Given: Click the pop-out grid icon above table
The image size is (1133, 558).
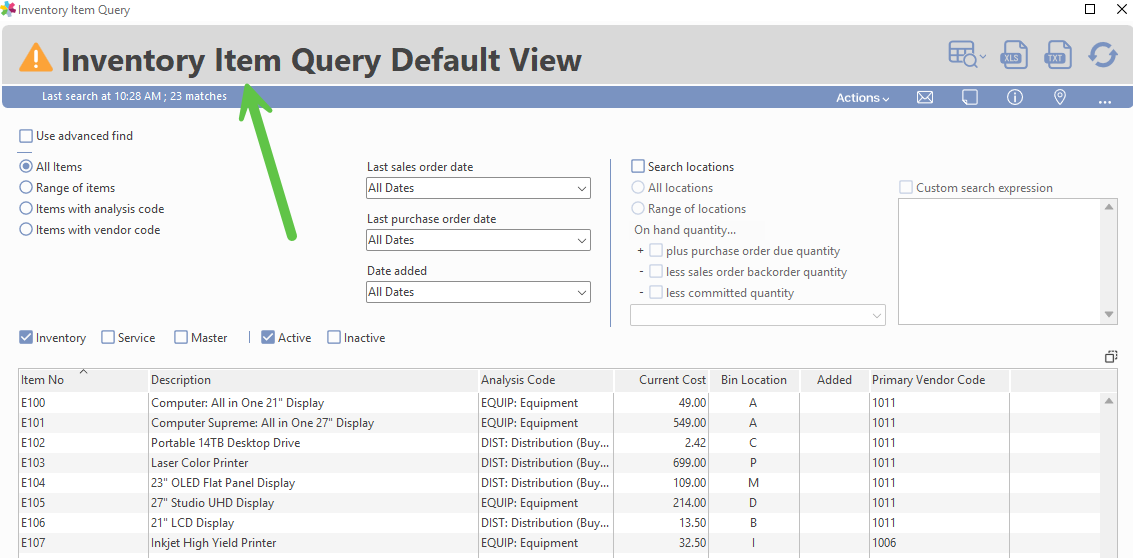Looking at the screenshot, I should pos(1111,356).
